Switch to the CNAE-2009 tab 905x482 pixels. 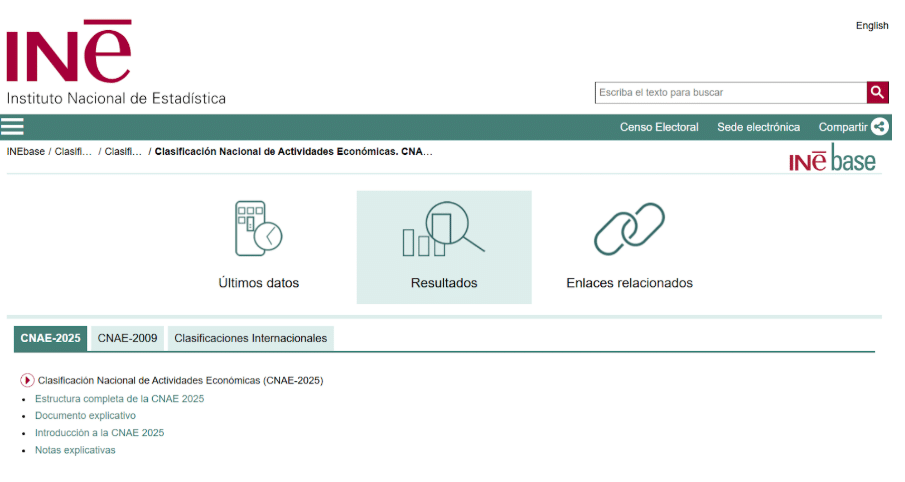coord(127,338)
